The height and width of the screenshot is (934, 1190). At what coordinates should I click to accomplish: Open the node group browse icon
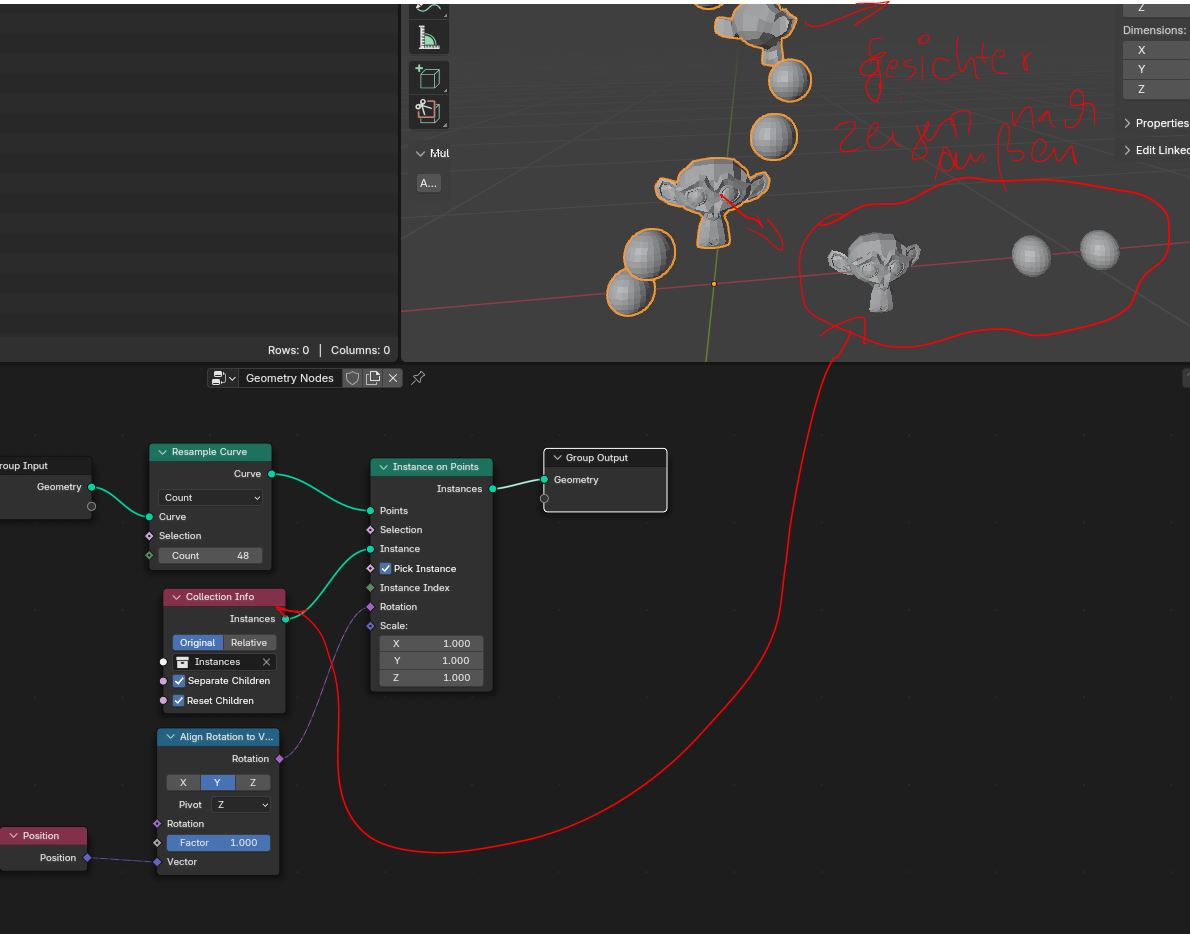pos(223,378)
